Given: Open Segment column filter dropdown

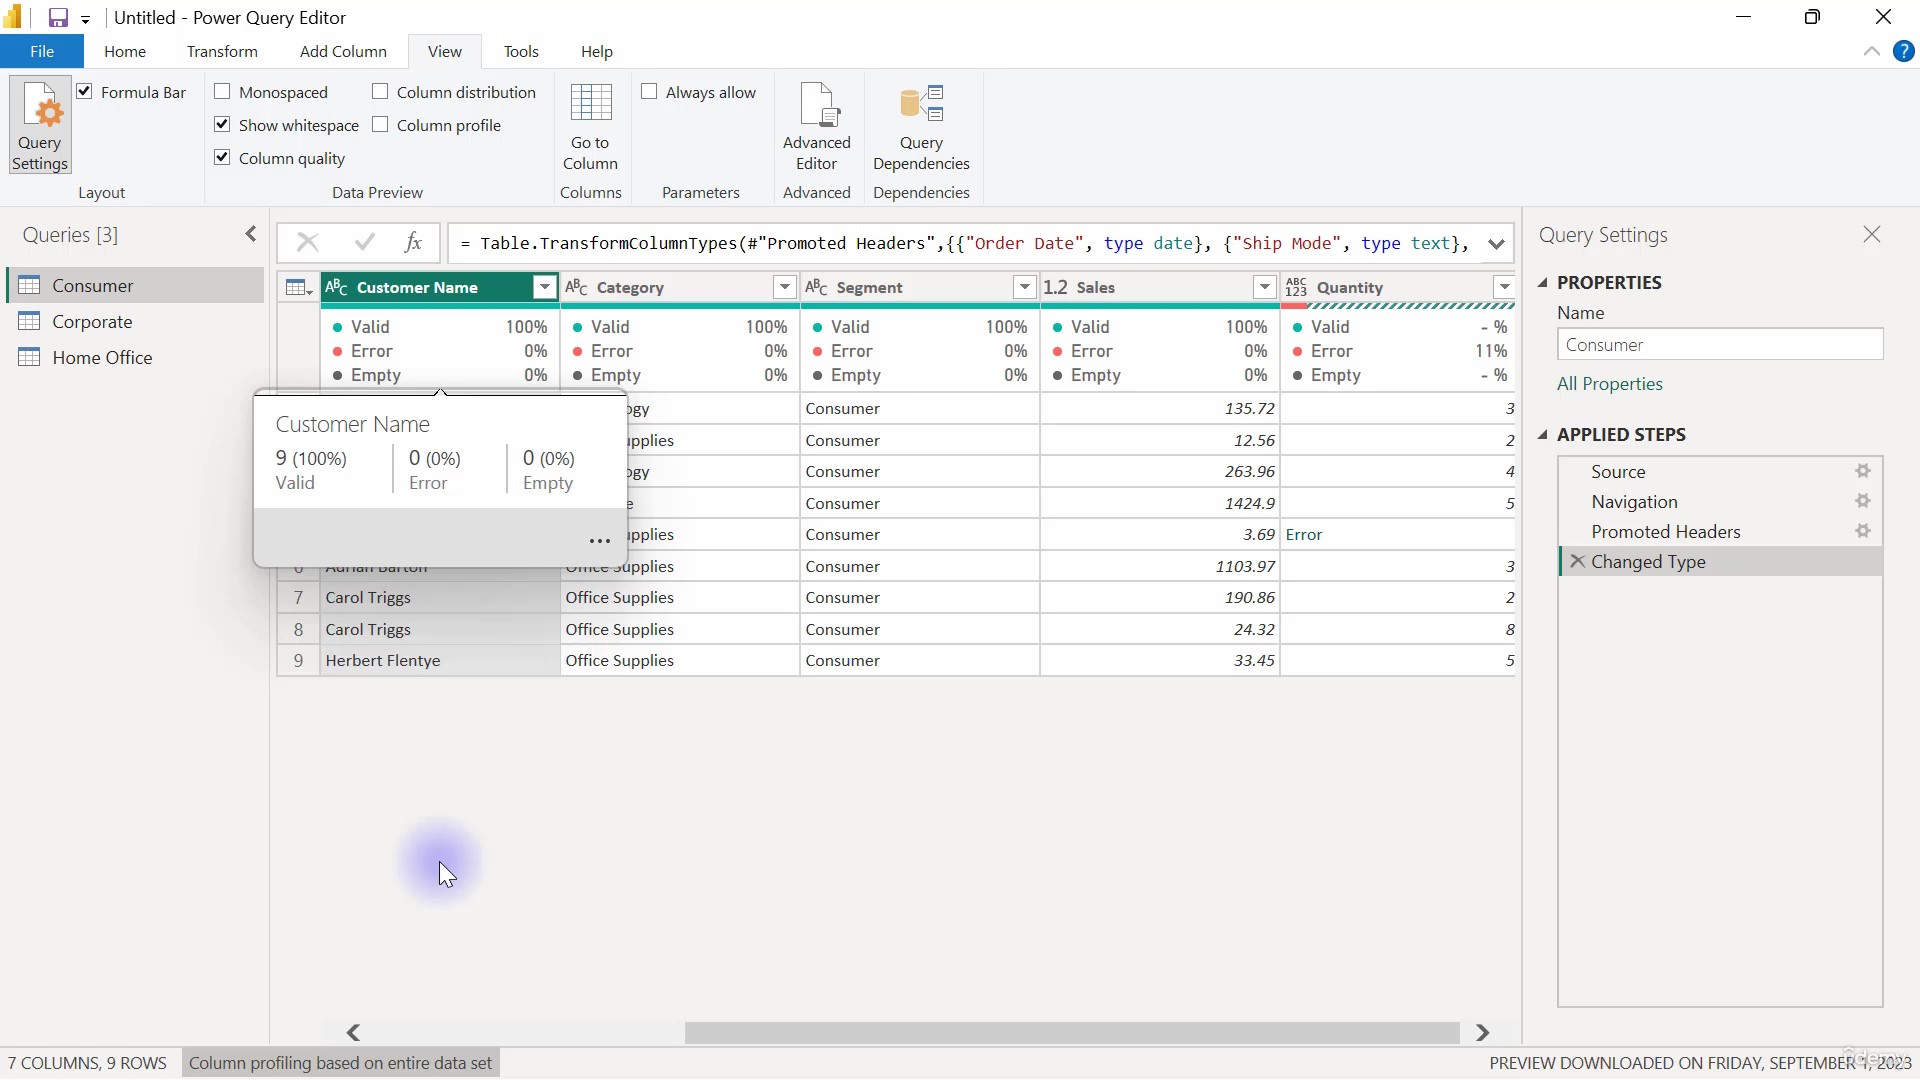Looking at the screenshot, I should coord(1025,288).
